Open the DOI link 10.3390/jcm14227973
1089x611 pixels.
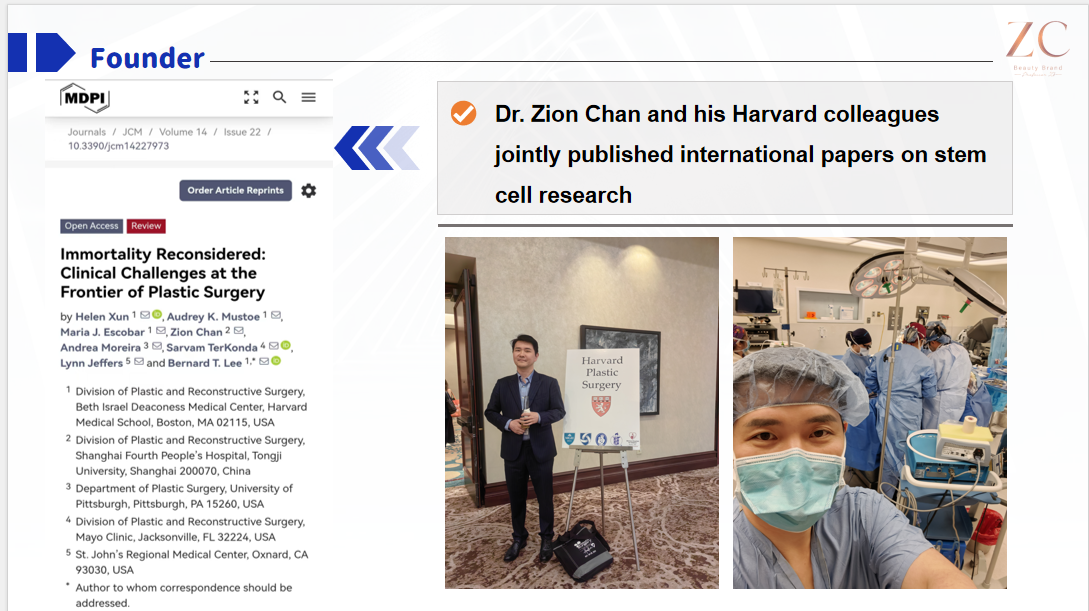(x=118, y=146)
